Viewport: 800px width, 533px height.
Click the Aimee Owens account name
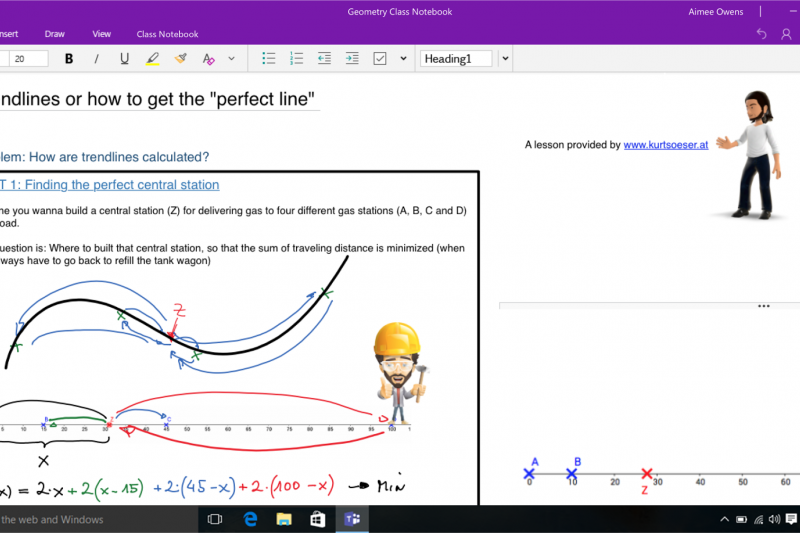(716, 12)
